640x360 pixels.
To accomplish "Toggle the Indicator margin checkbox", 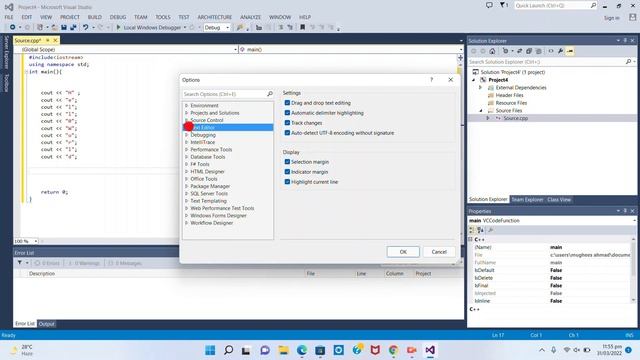I will click(x=287, y=172).
